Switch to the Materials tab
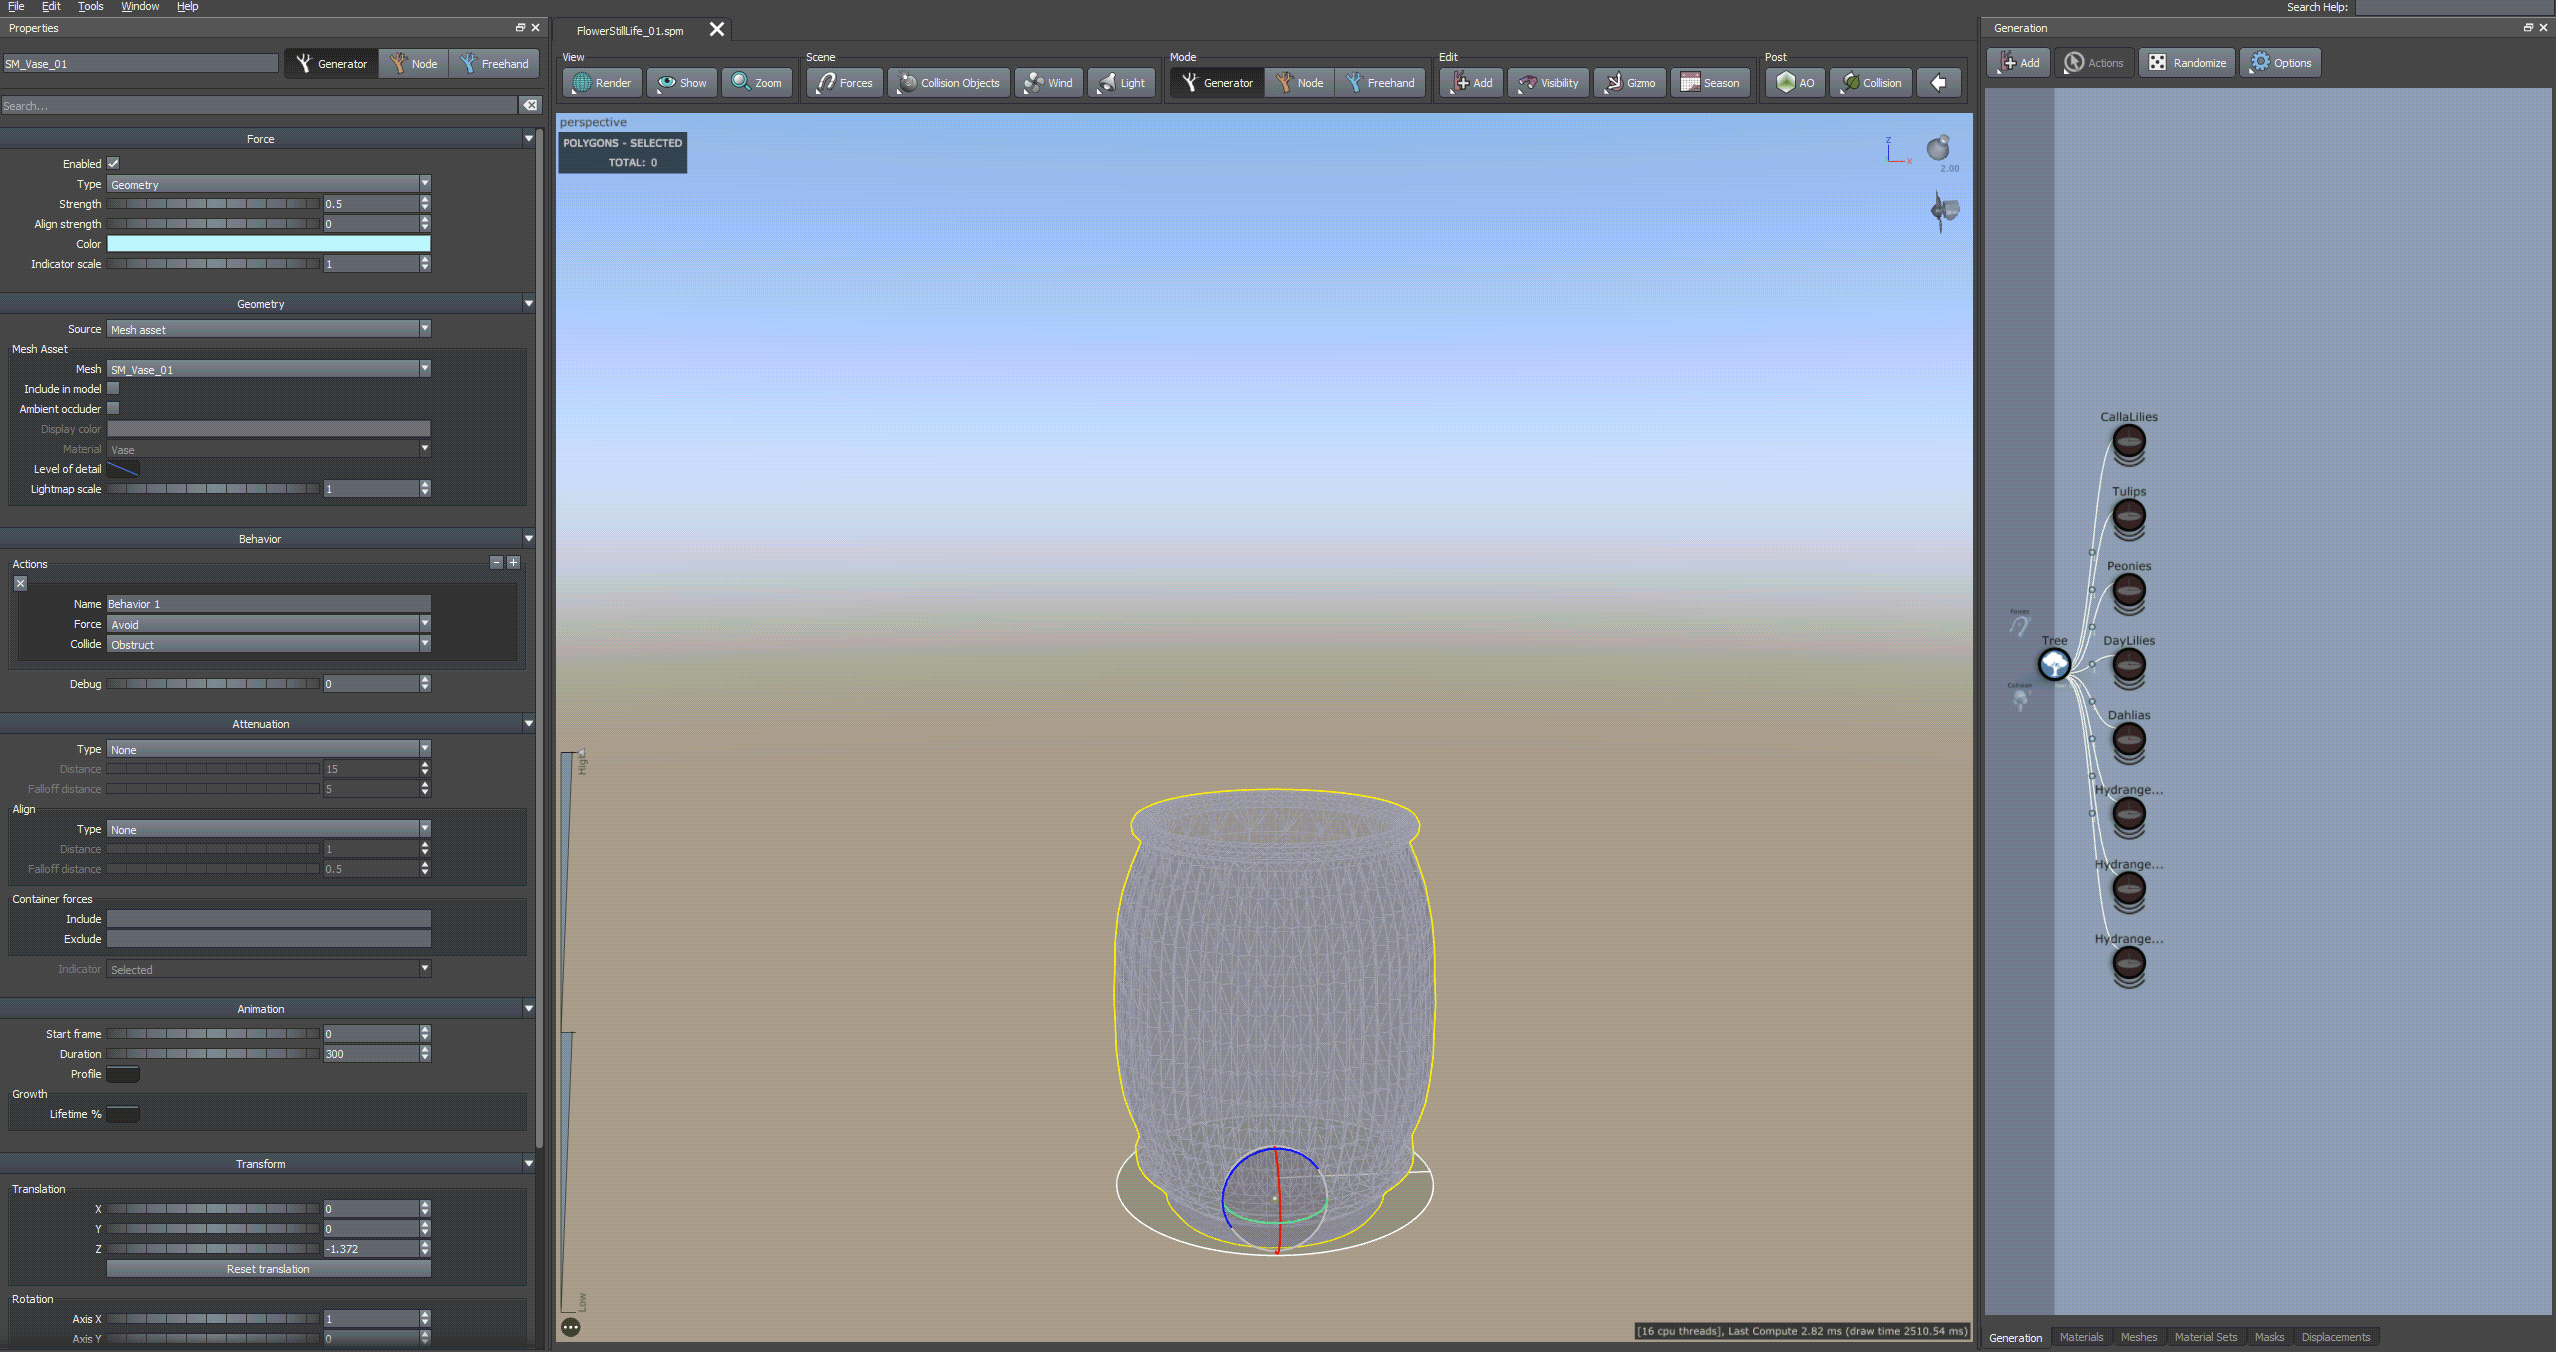2556x1352 pixels. tap(2081, 1337)
